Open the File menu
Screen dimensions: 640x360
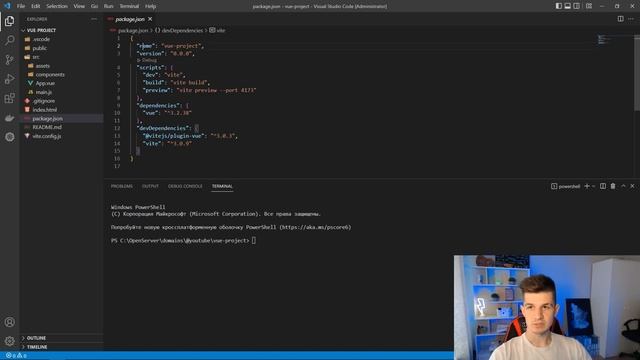coord(21,6)
